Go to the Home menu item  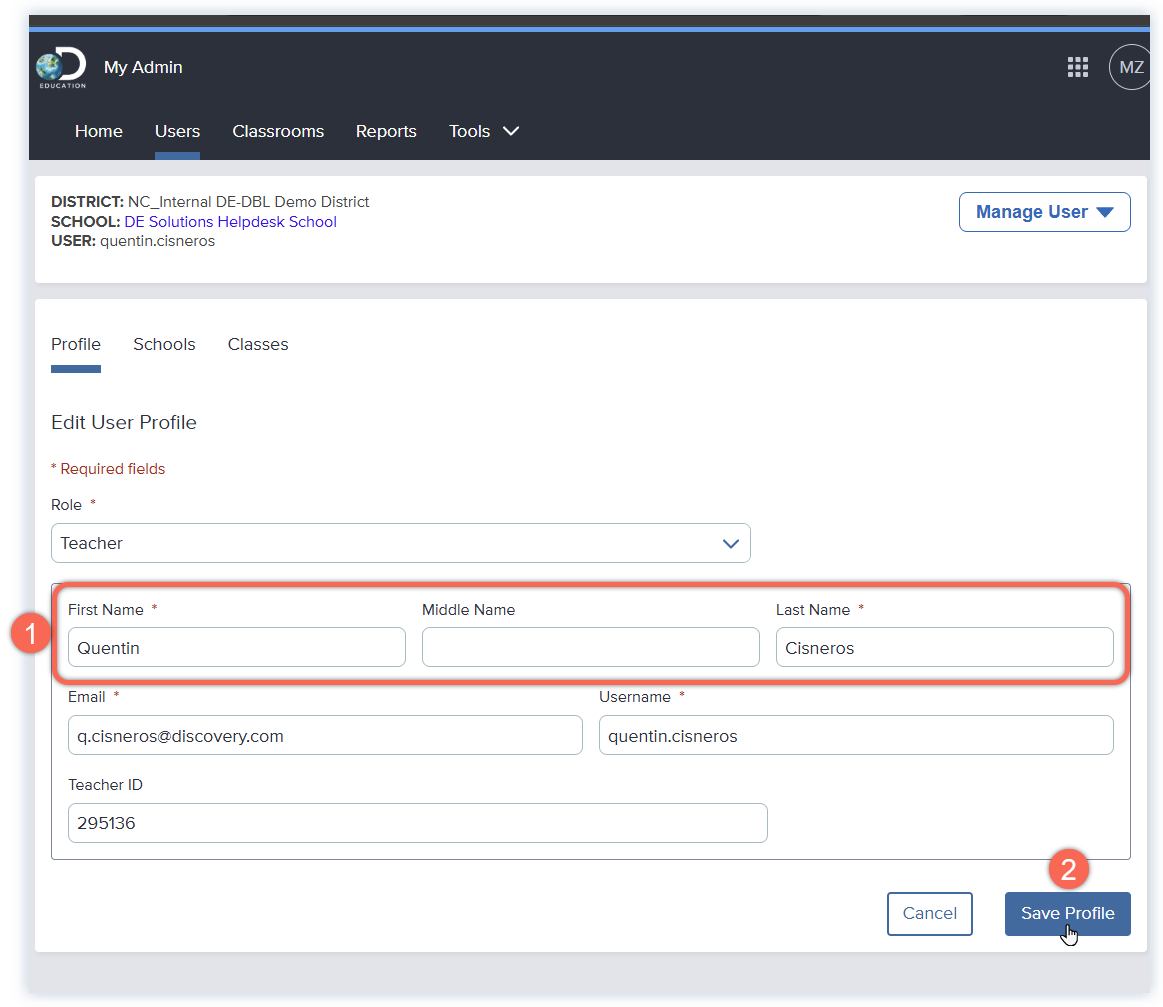tap(99, 131)
